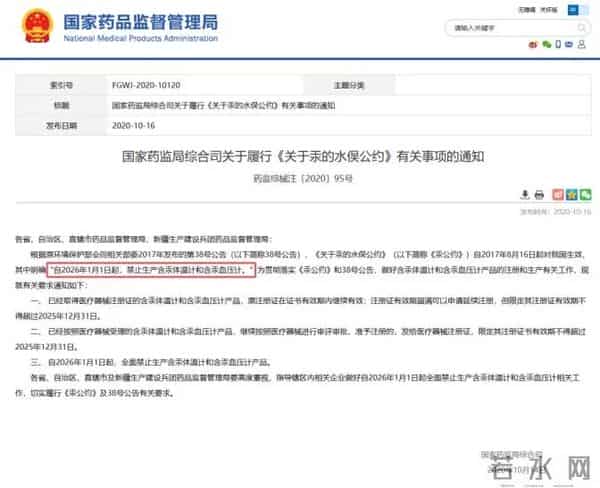Viewport: 600px width, 488px height.
Task: Download the document via download icon
Action: point(525,194)
